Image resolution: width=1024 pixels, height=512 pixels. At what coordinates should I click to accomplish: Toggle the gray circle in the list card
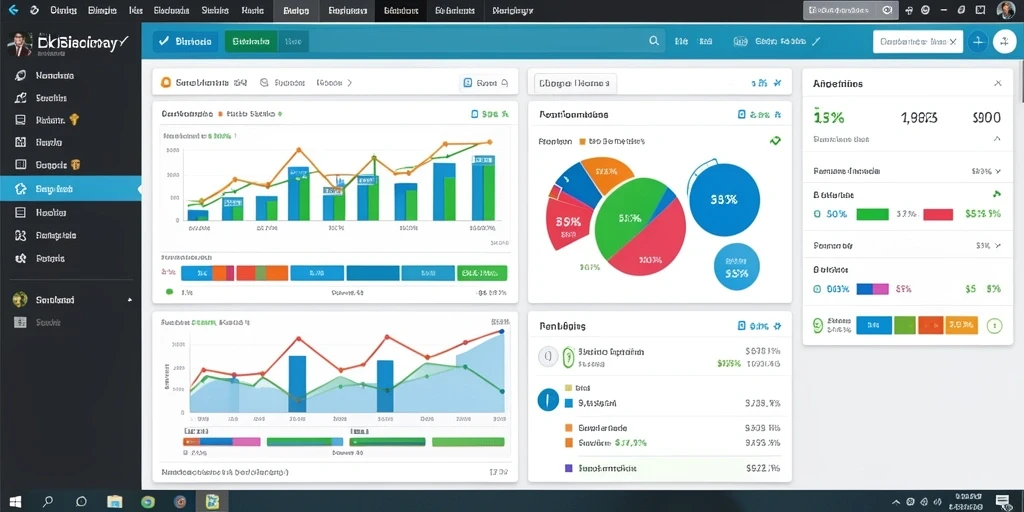547,356
